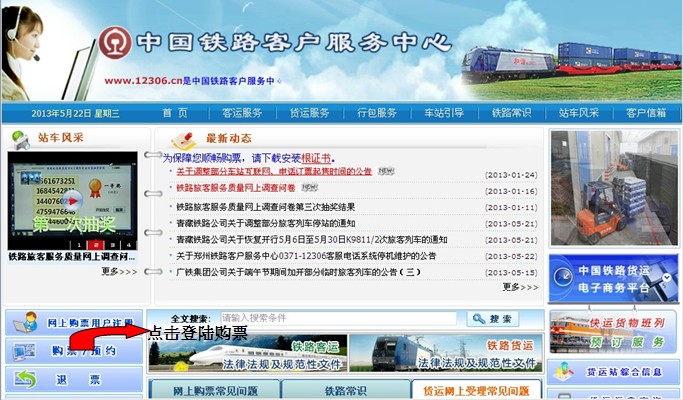Click the date (2013-05-22) entry

[511, 256]
